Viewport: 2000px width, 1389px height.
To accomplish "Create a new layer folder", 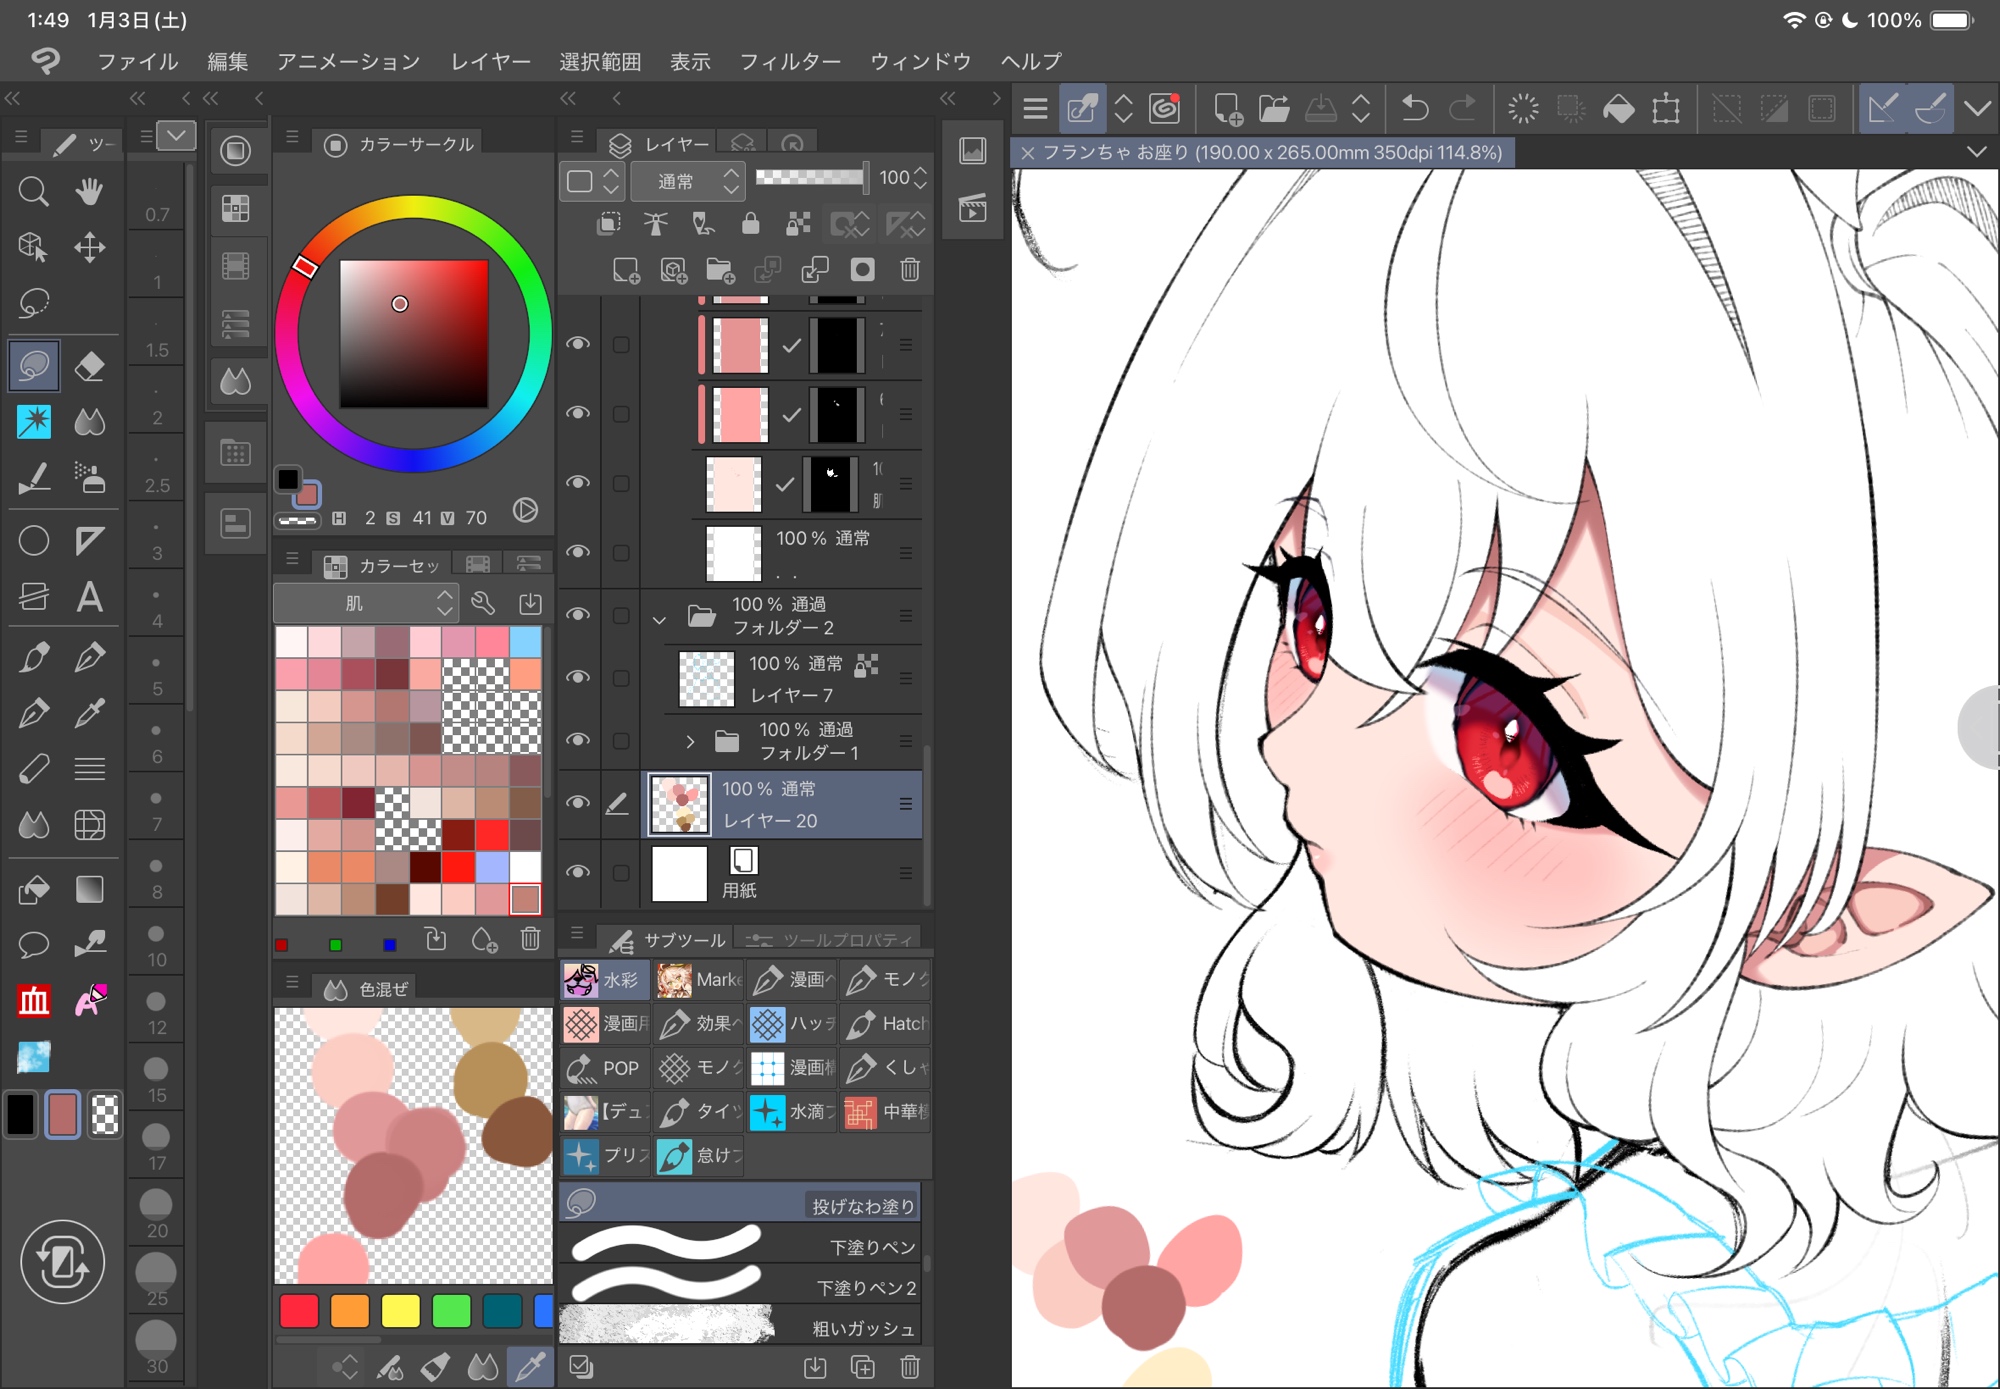I will [x=720, y=270].
